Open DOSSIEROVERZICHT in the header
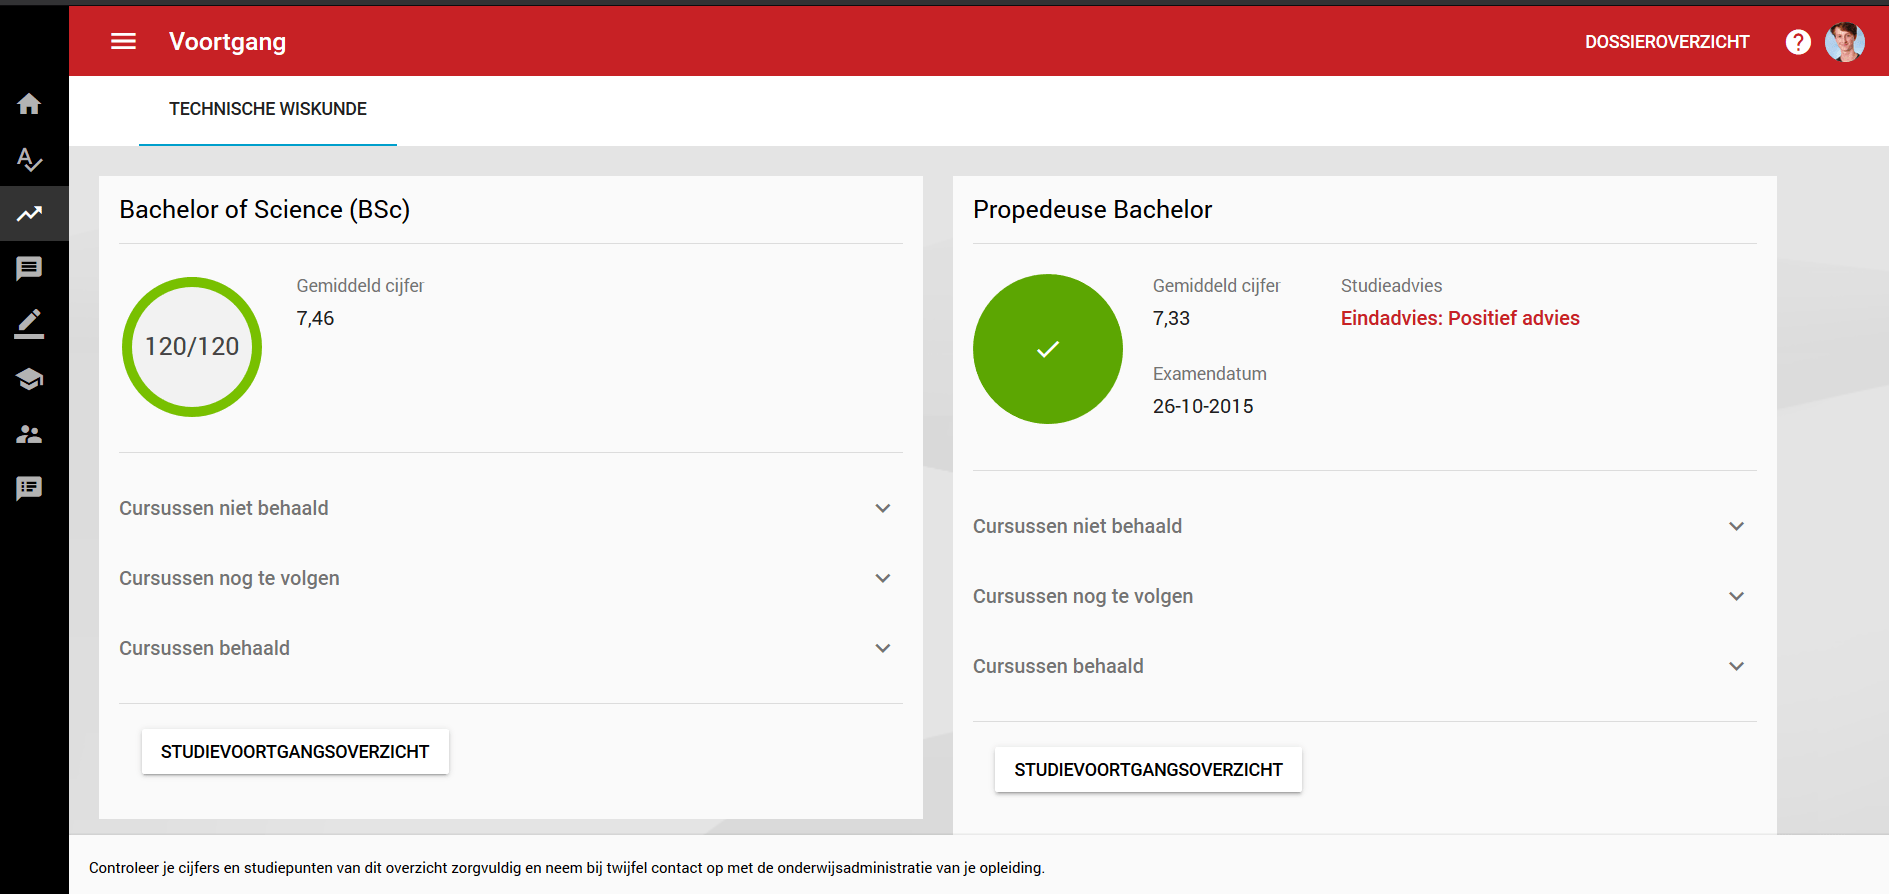The image size is (1889, 894). pyautogui.click(x=1667, y=42)
